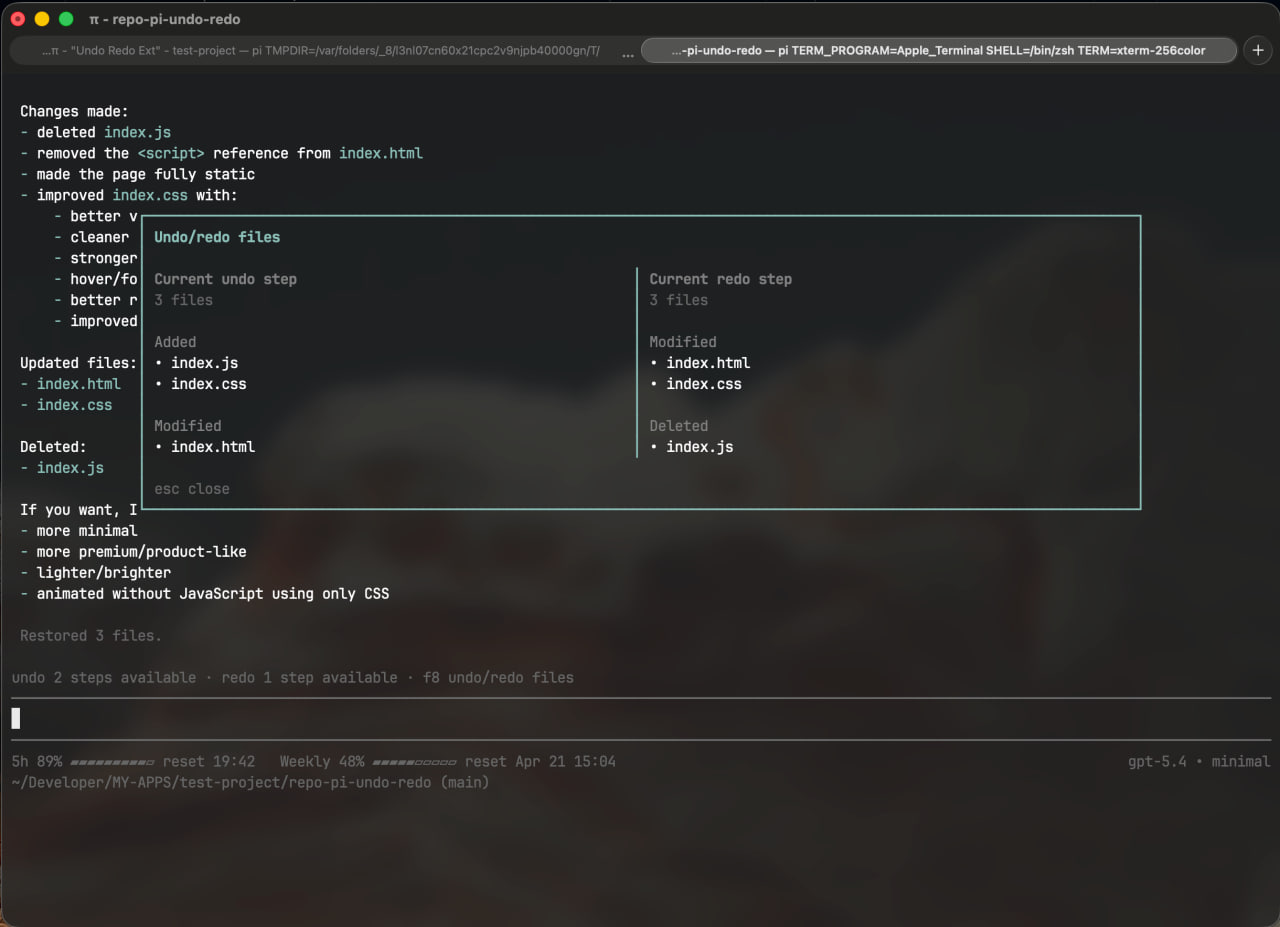Screen dimensions: 1280x927
Task: Click index.html under Updated files
Action: pos(79,384)
